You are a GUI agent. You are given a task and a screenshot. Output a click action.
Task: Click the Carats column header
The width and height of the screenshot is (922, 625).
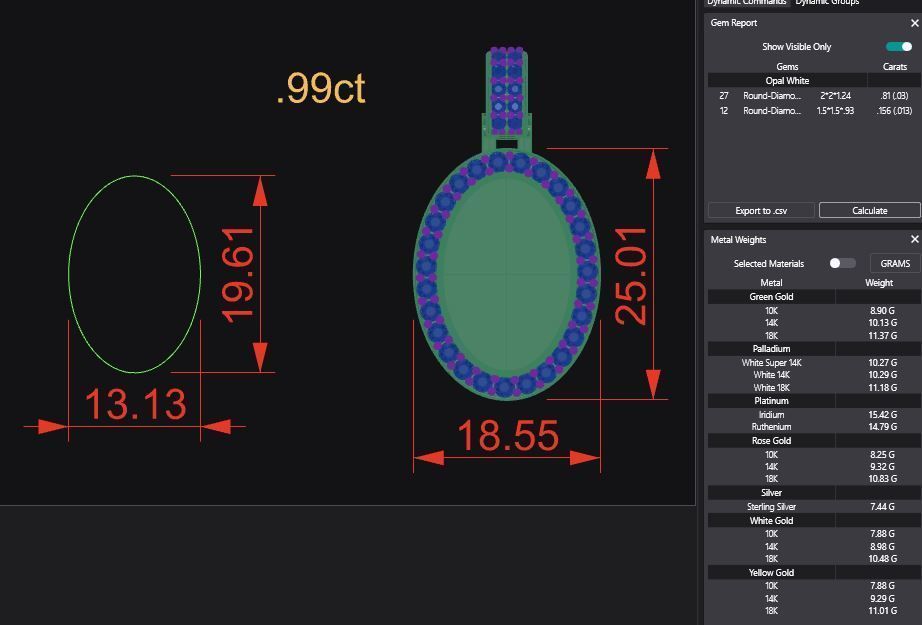[x=894, y=66]
